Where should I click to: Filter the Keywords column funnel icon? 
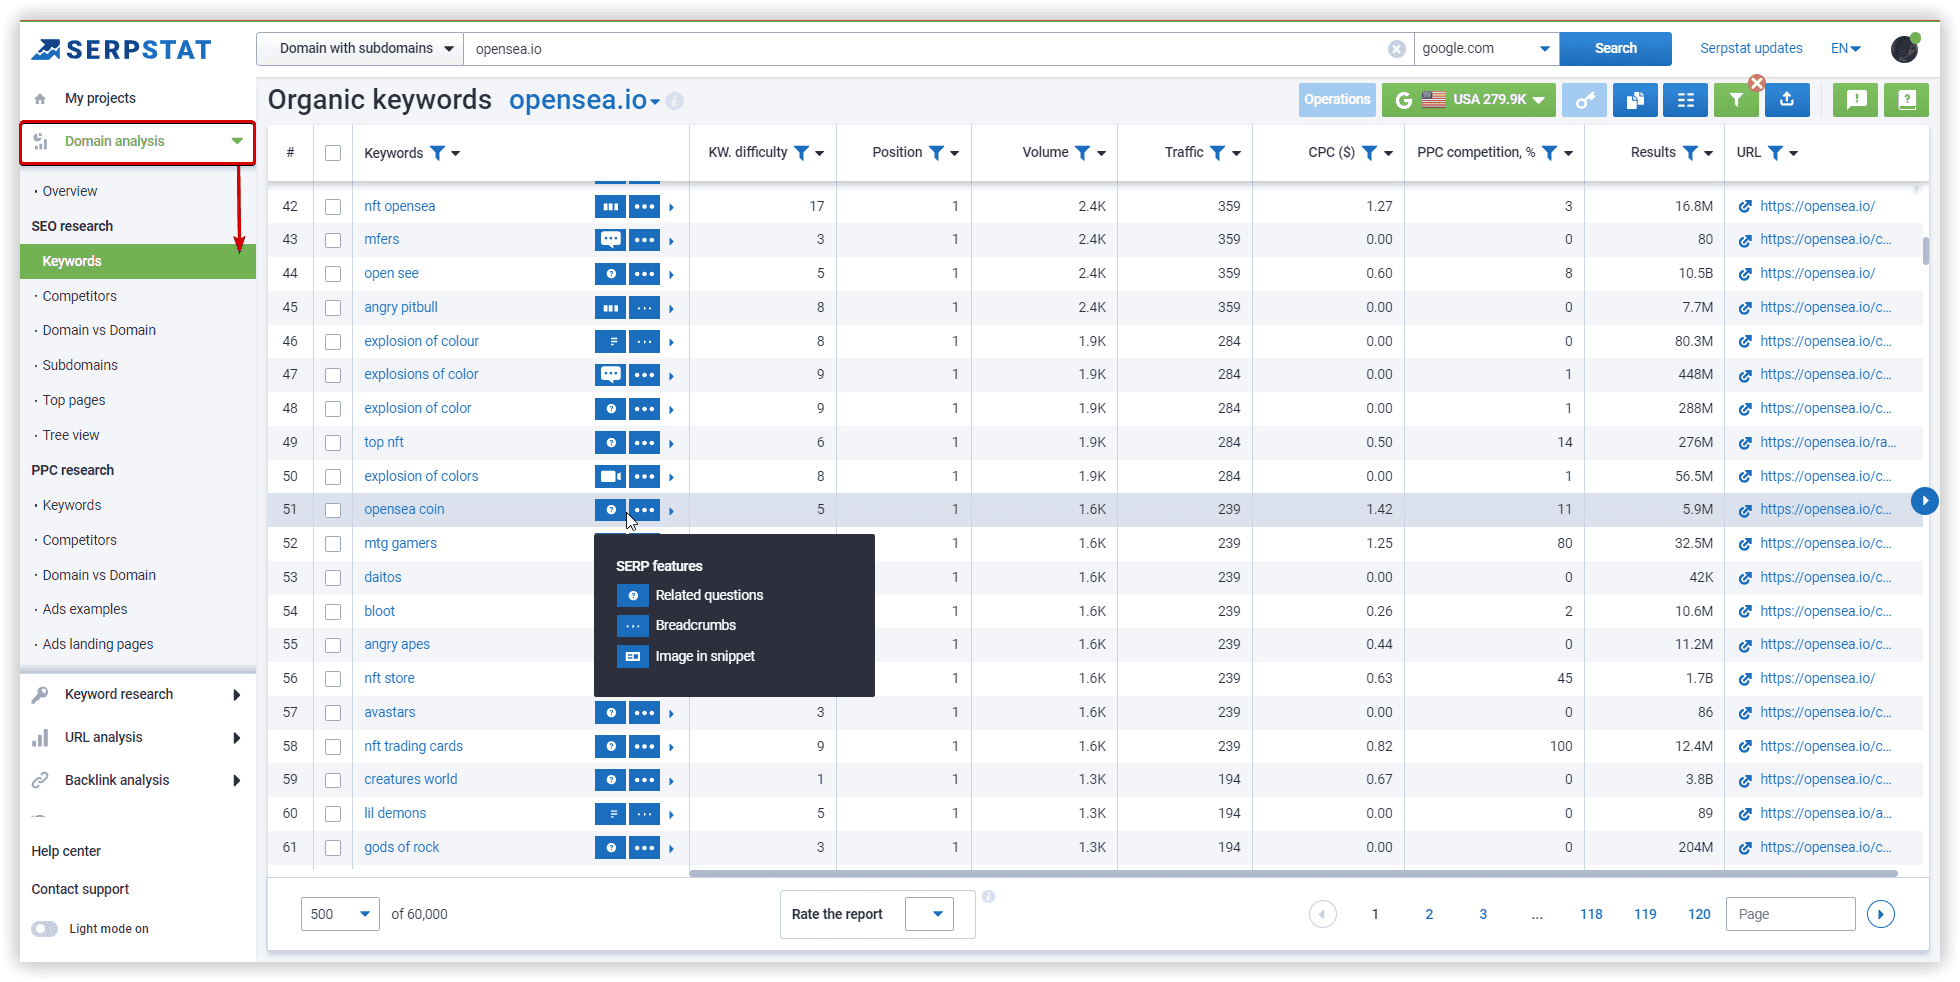click(437, 153)
